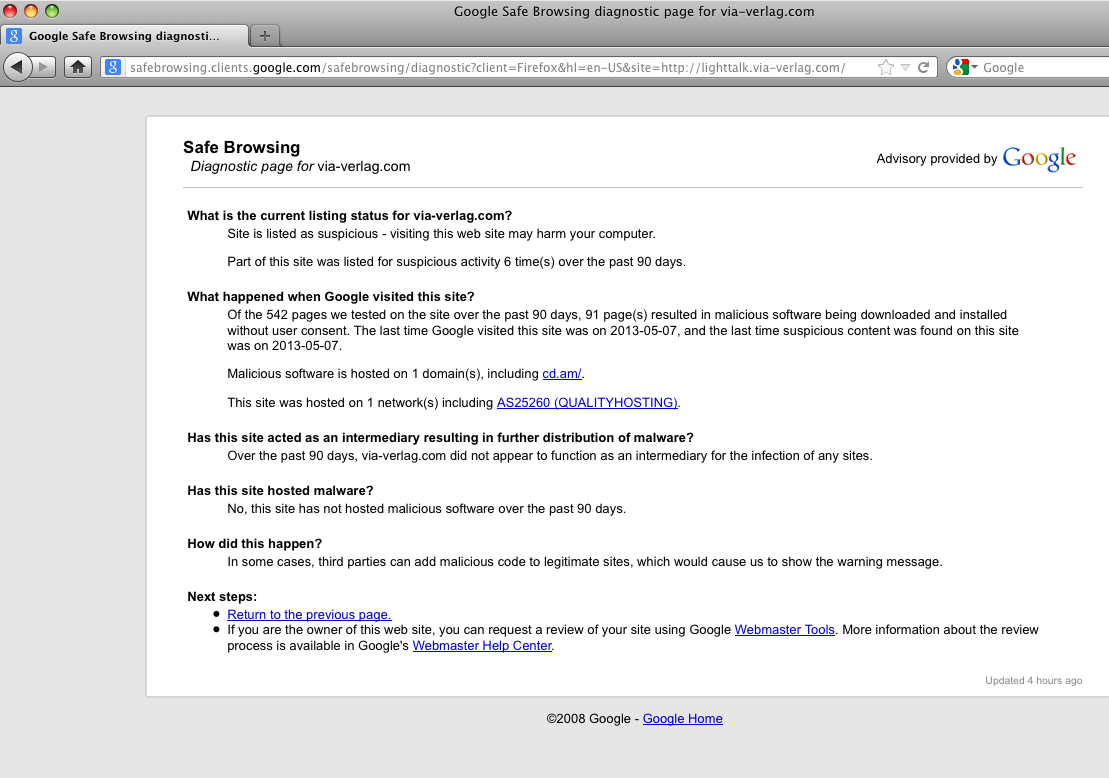Focus the Google search box
This screenshot has height=778, width=1109.
pyautogui.click(x=1040, y=67)
